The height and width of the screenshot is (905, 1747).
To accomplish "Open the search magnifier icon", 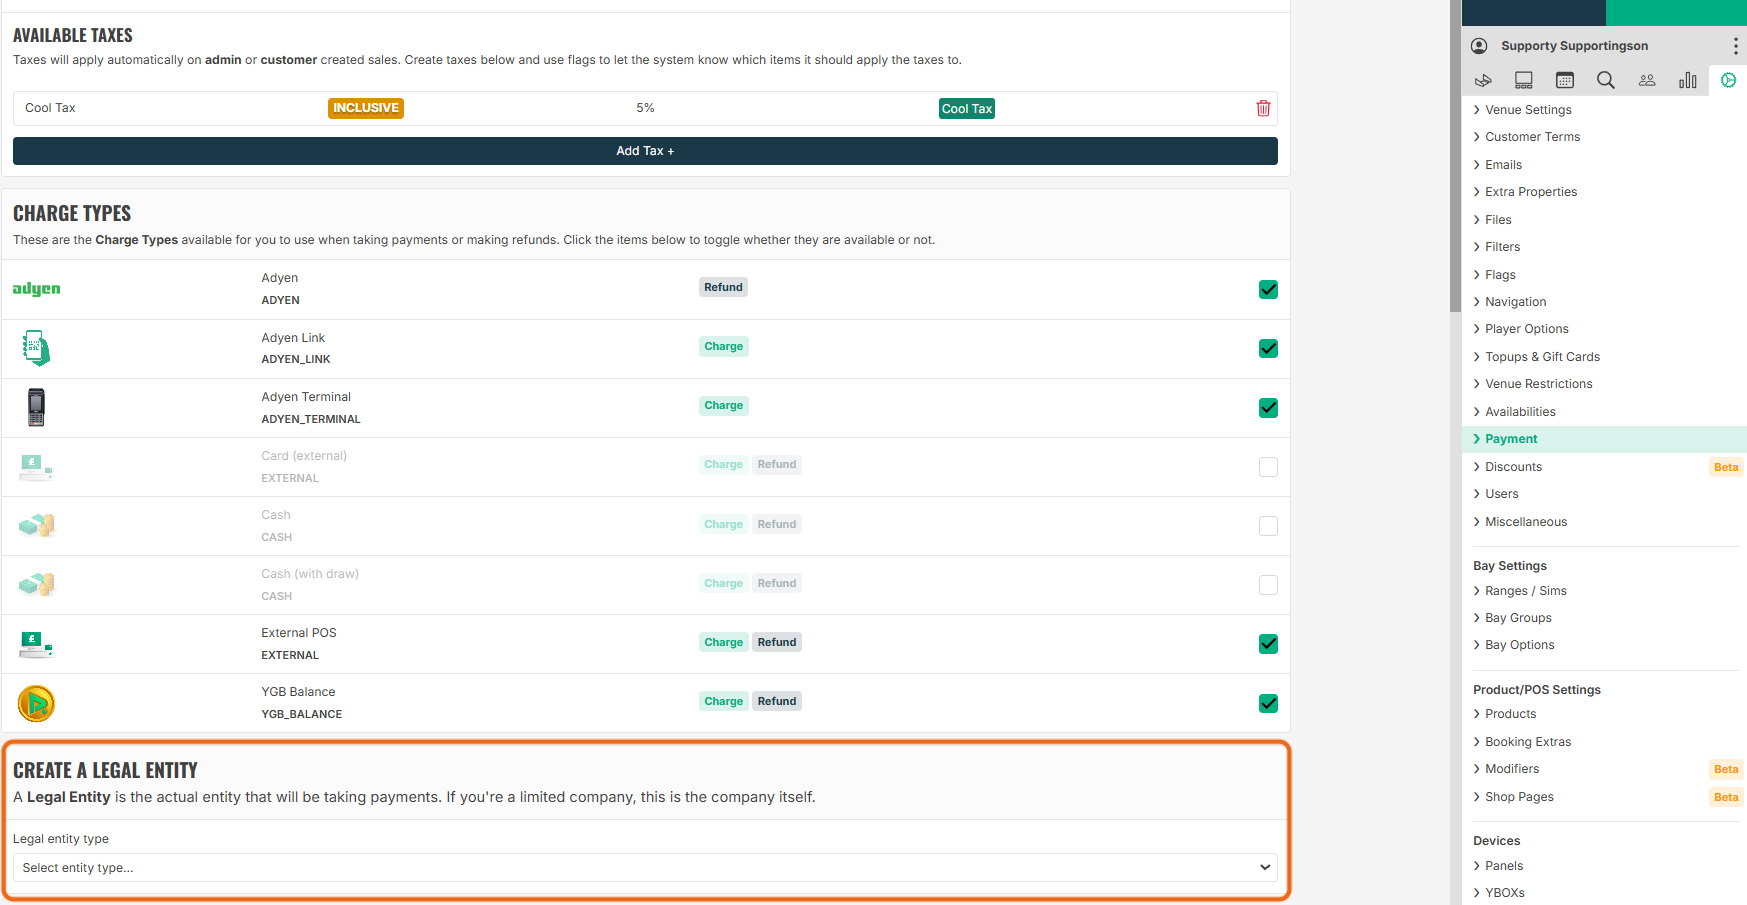I will coord(1606,80).
